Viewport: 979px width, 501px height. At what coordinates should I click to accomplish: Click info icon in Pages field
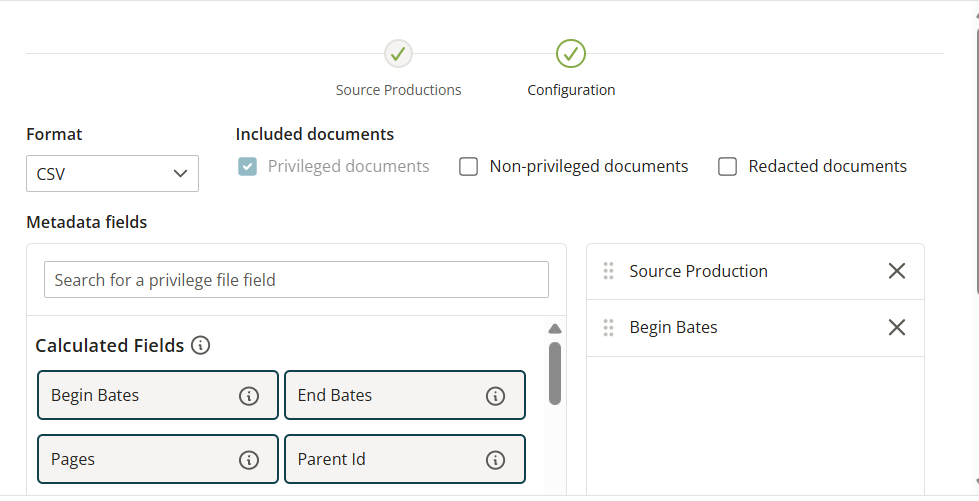tap(249, 460)
